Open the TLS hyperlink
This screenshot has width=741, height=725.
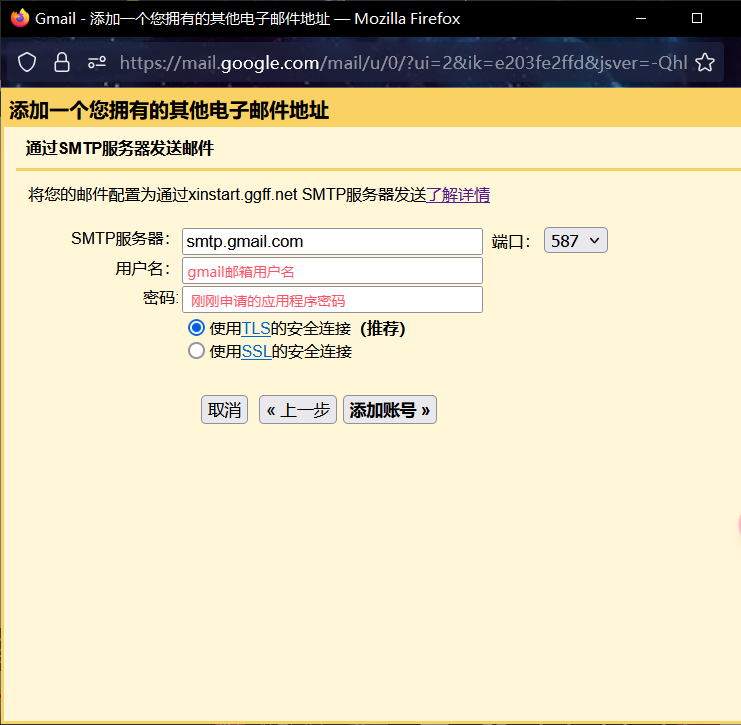[256, 328]
